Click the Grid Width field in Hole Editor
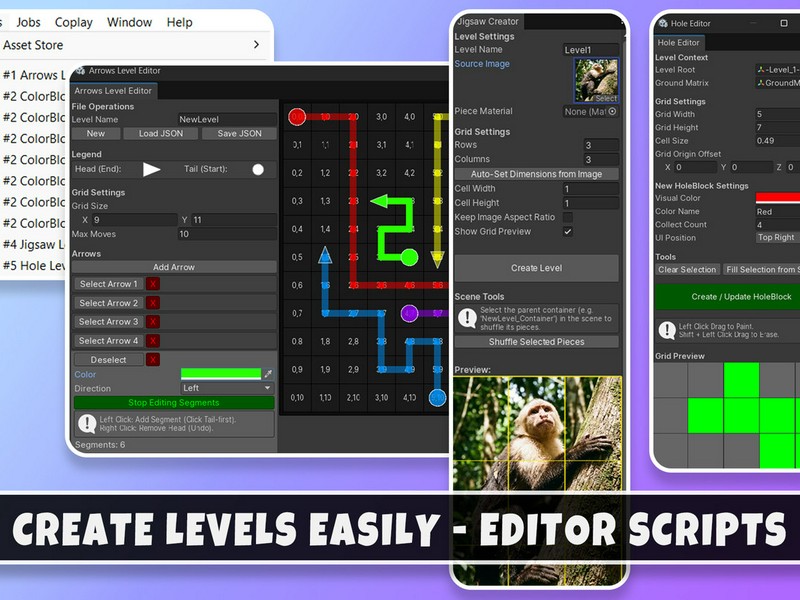The height and width of the screenshot is (600, 800). click(x=778, y=114)
